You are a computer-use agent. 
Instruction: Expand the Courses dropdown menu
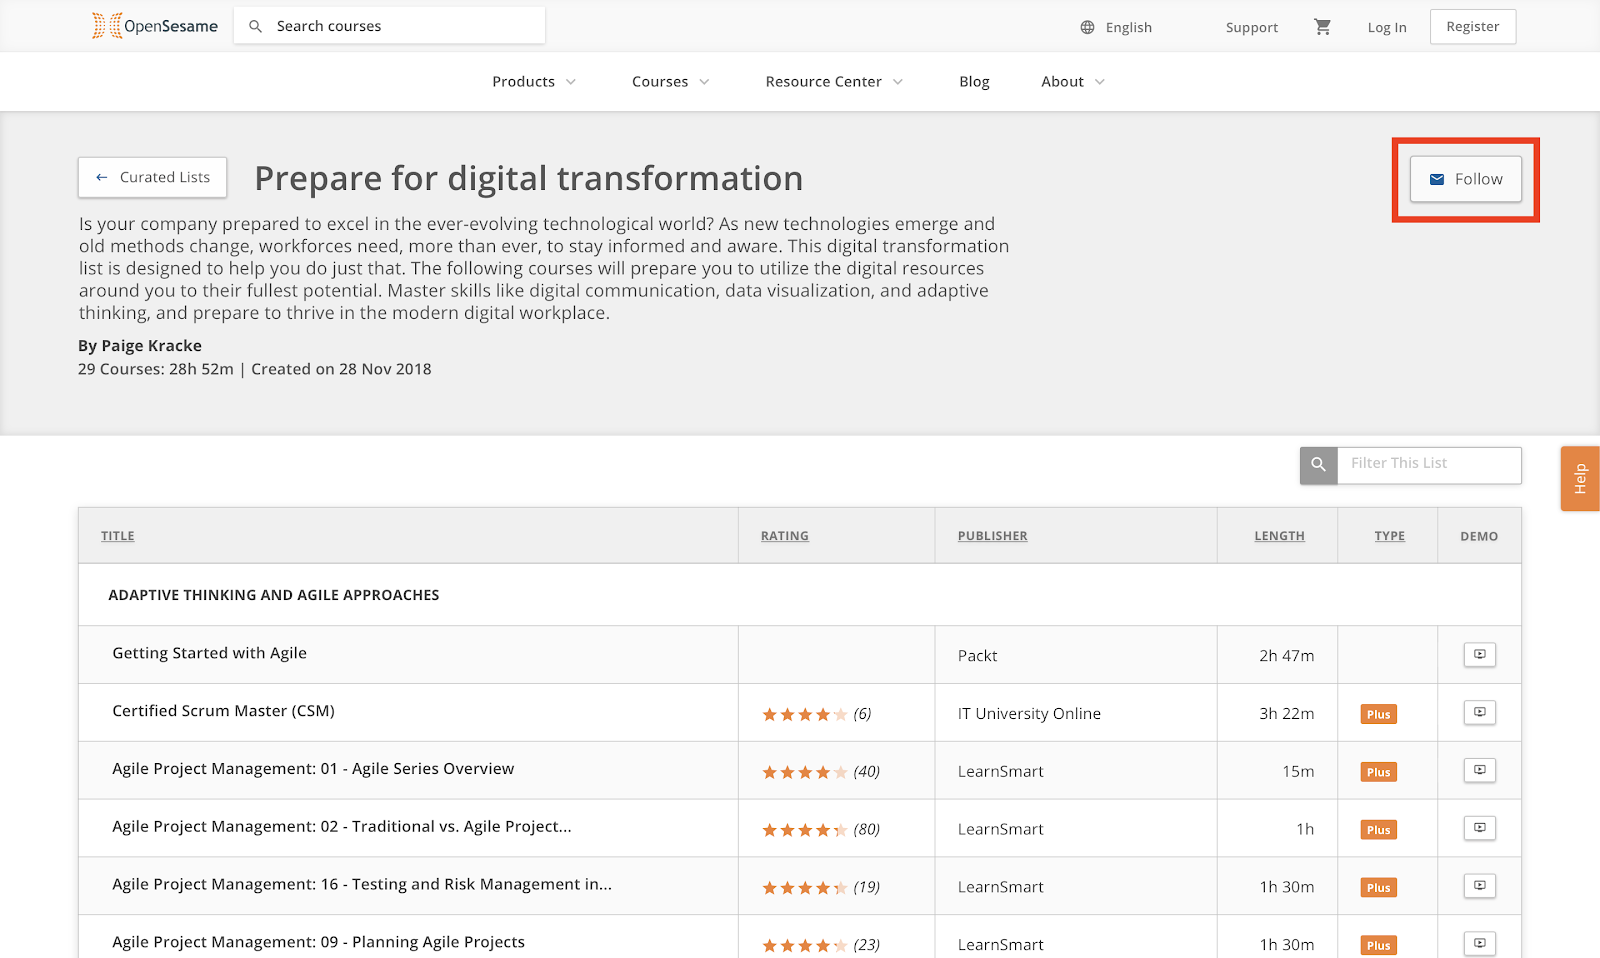670,82
